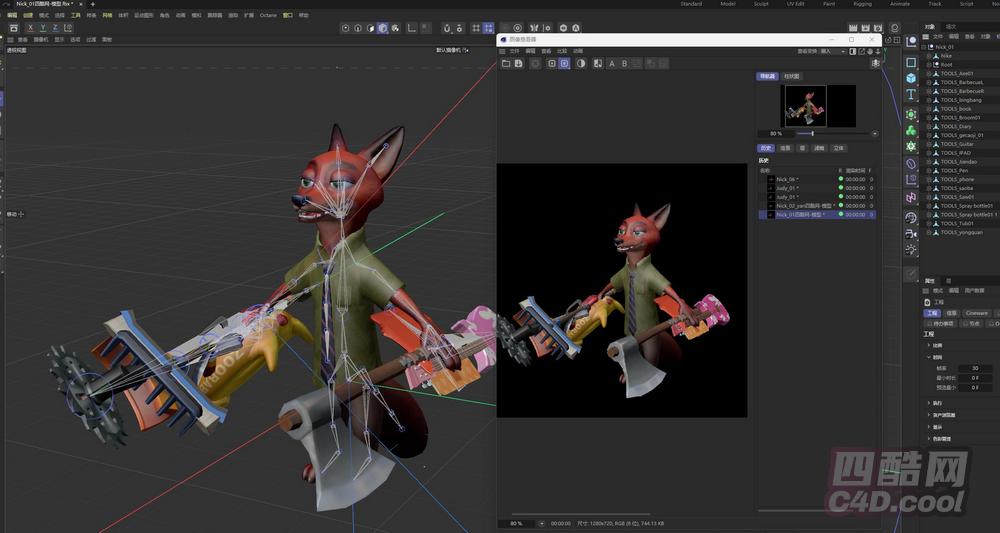
Task: Click the B compare button in Picture Viewer
Action: (x=624, y=63)
